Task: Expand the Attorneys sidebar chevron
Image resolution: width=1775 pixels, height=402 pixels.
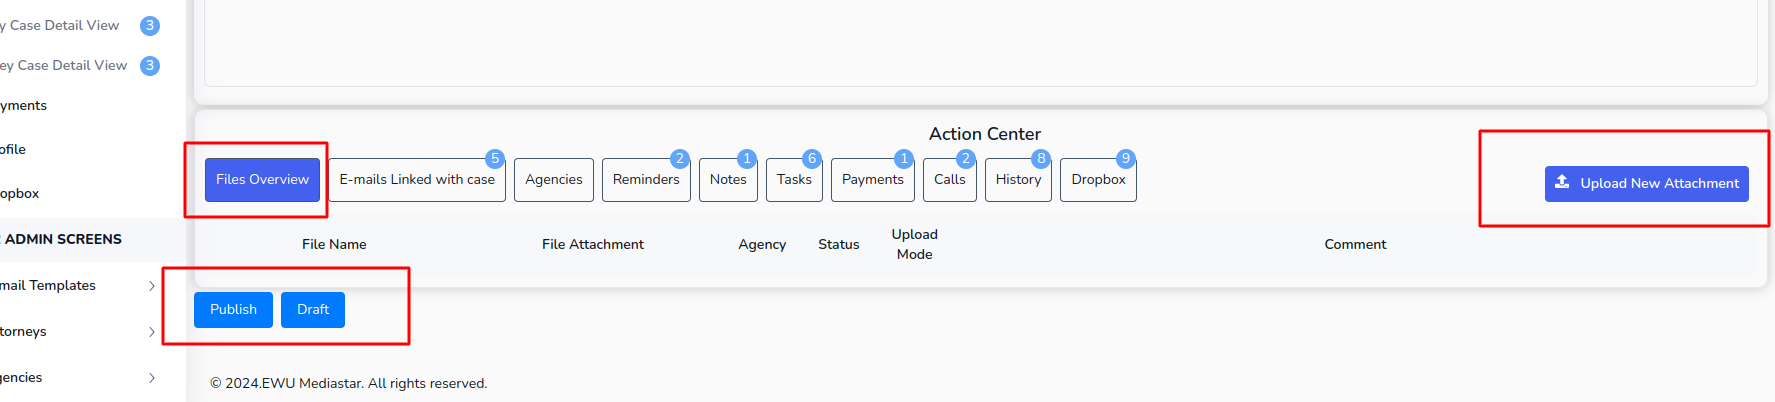Action: (152, 332)
